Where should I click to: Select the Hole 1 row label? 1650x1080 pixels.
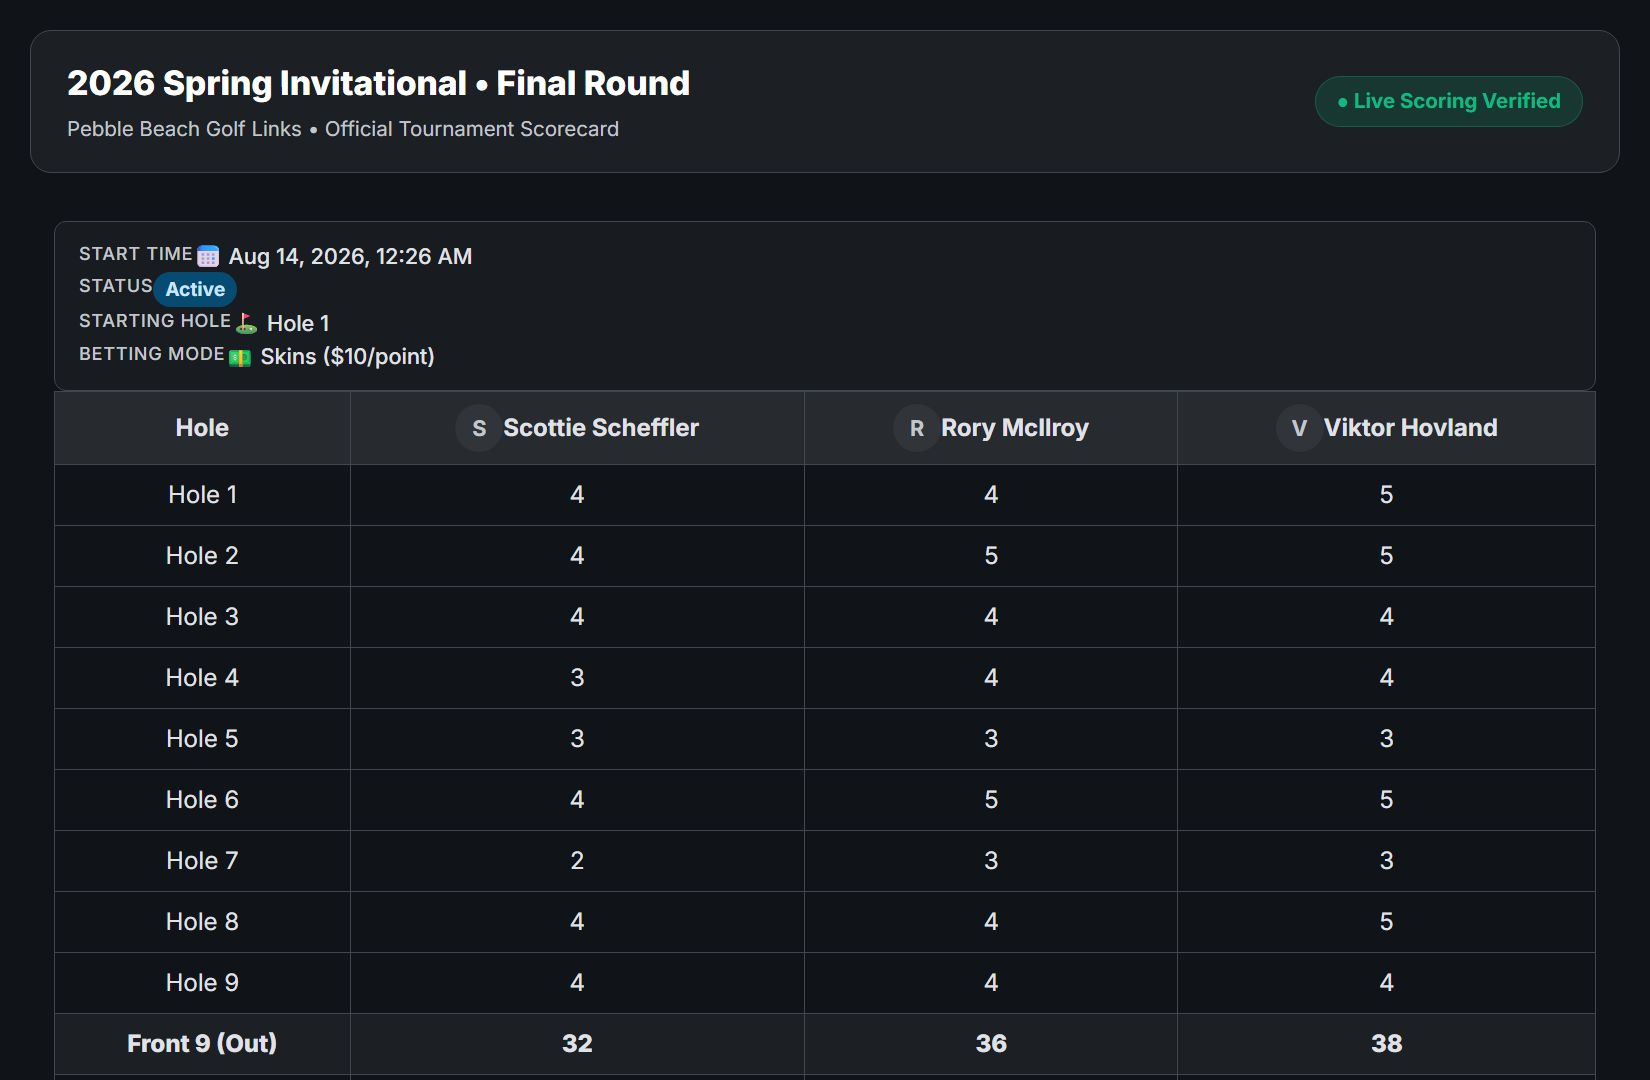[202, 495]
